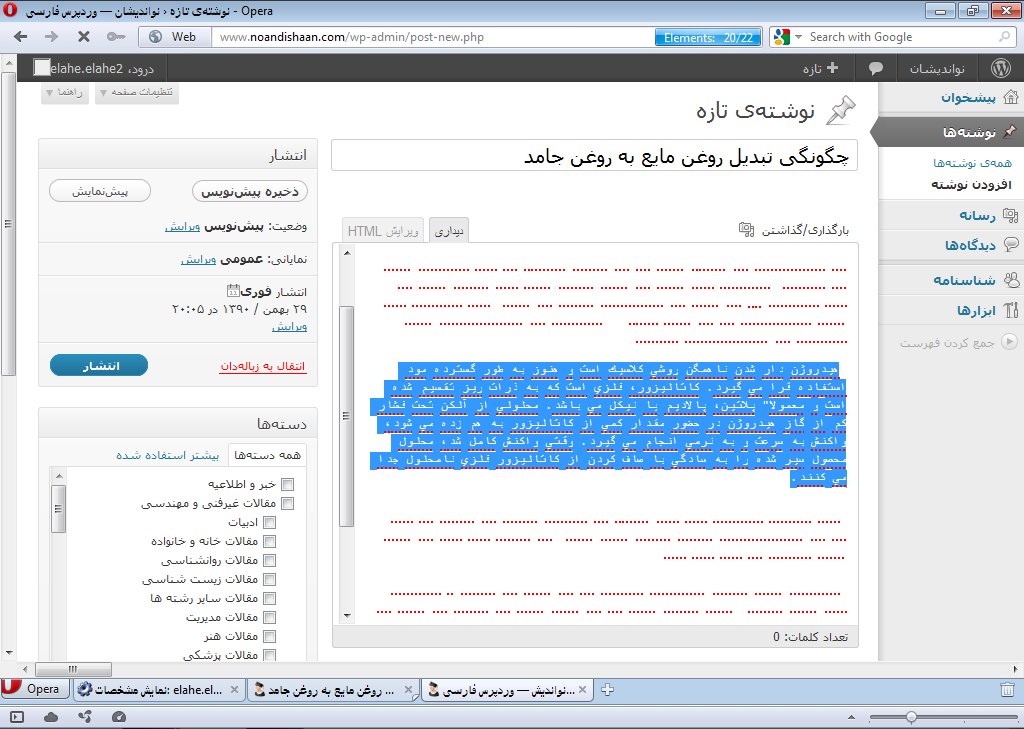Viewport: 1024px width, 729px height.
Task: Open the publish date calendar icon
Action: coord(233,291)
